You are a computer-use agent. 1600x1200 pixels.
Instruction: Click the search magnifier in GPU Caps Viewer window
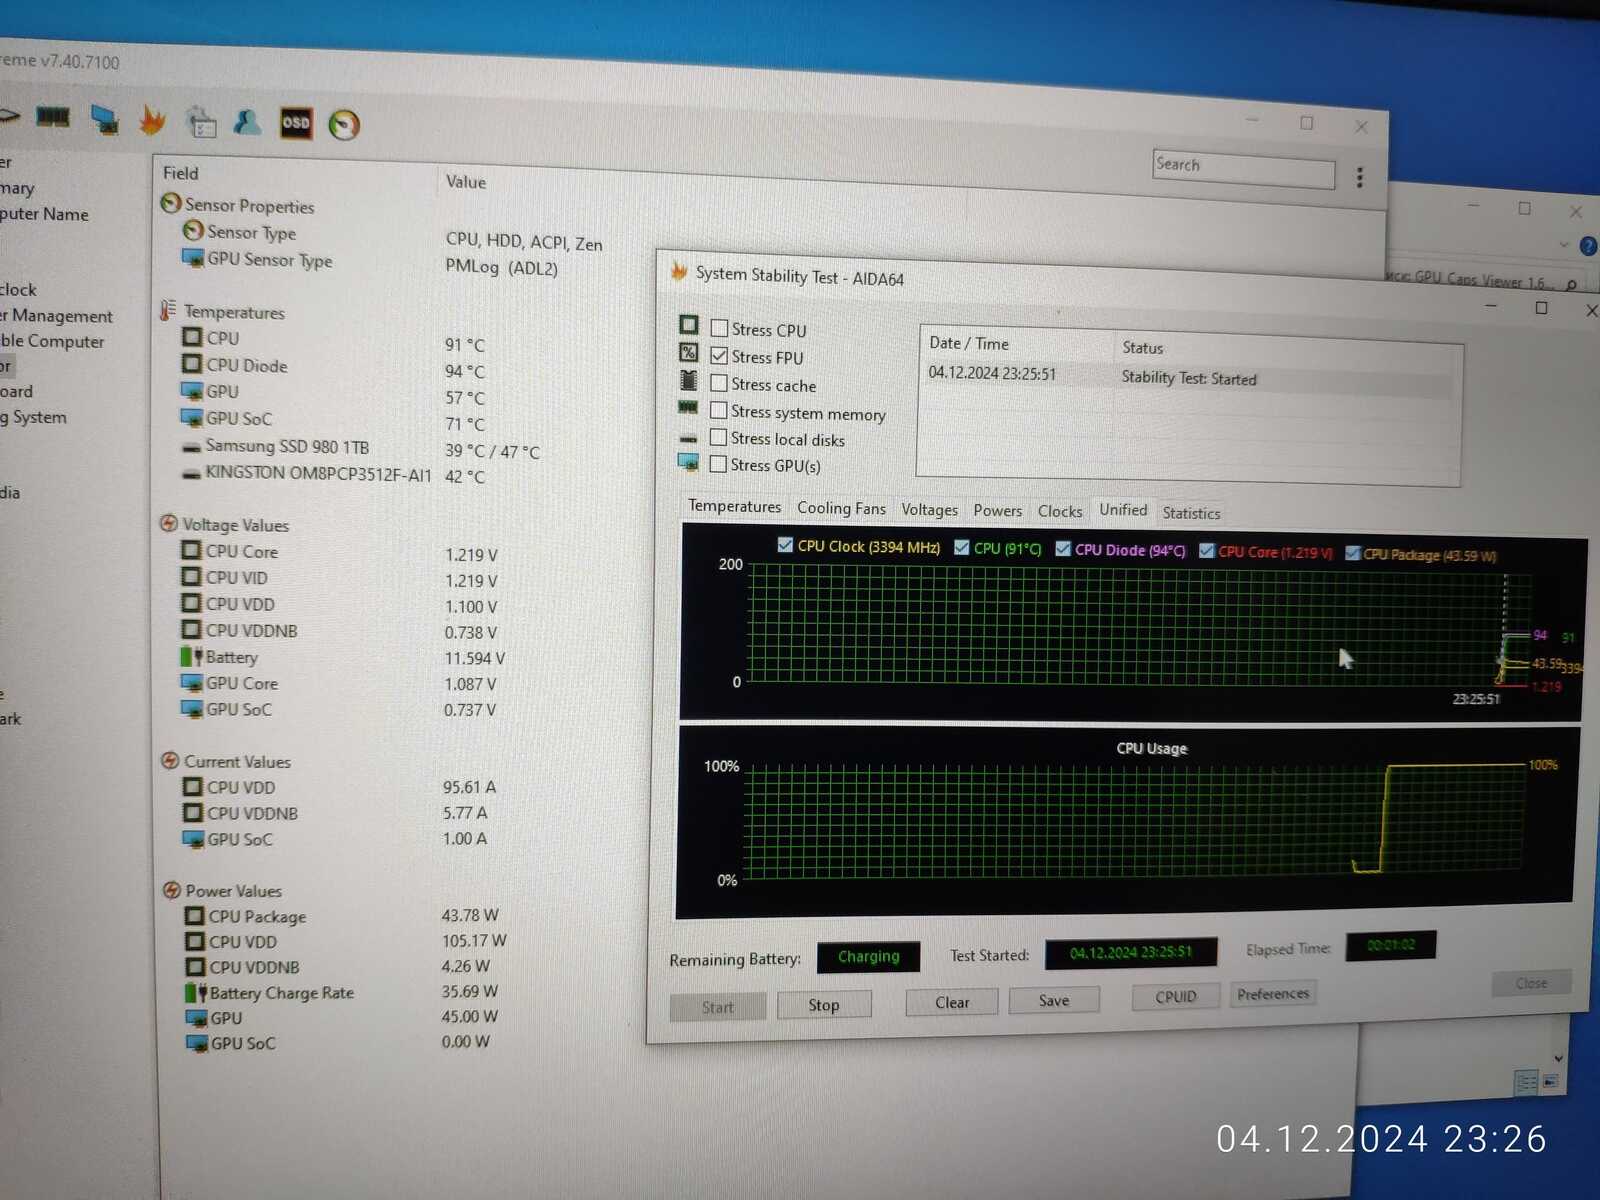1571,285
